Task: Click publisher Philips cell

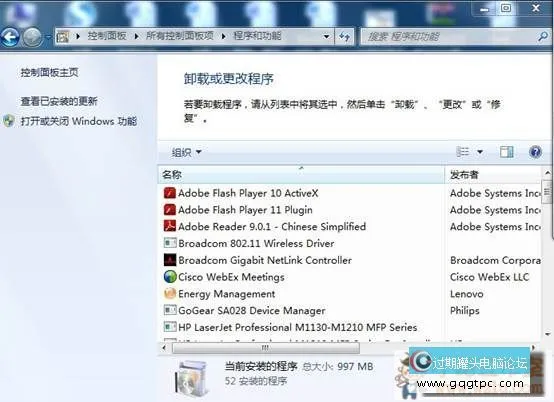Action: tap(465, 311)
